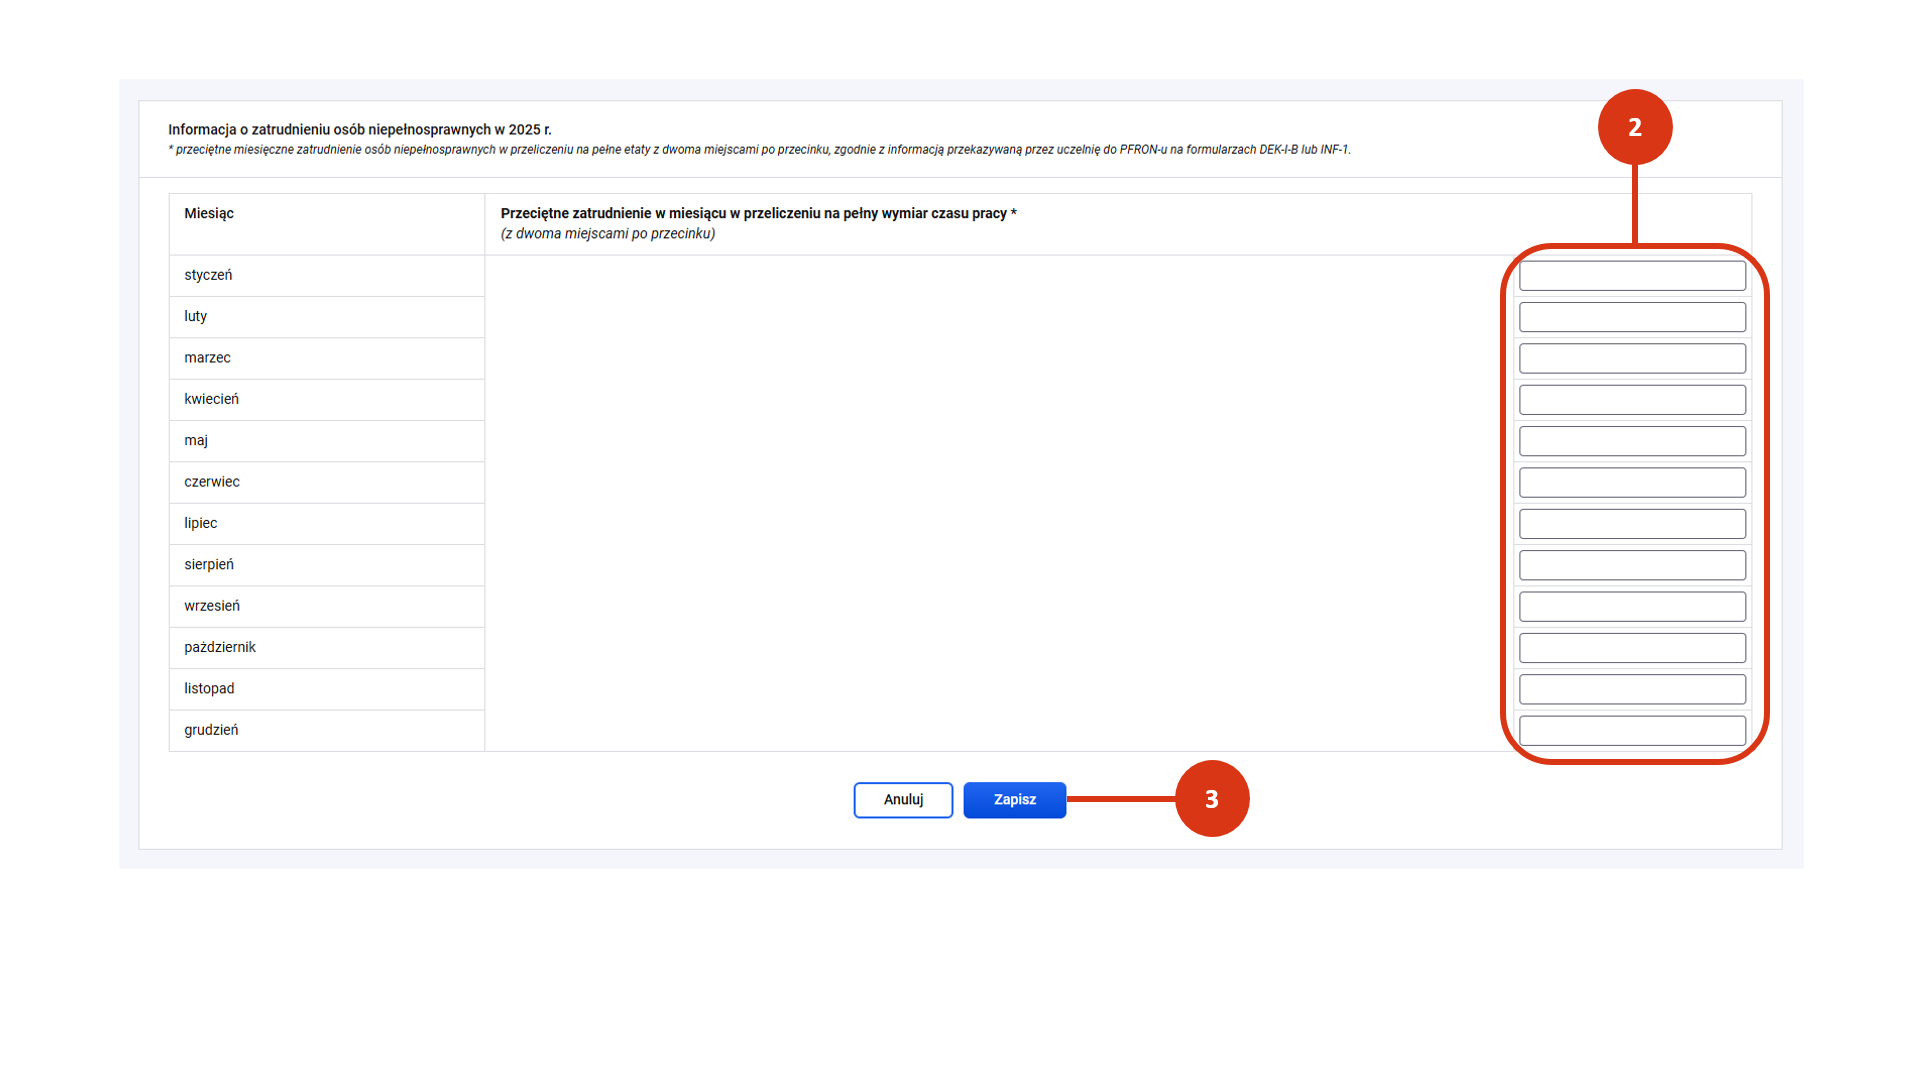Click the wrzesień employment input field
This screenshot has height=1080, width=1920.
point(1632,606)
